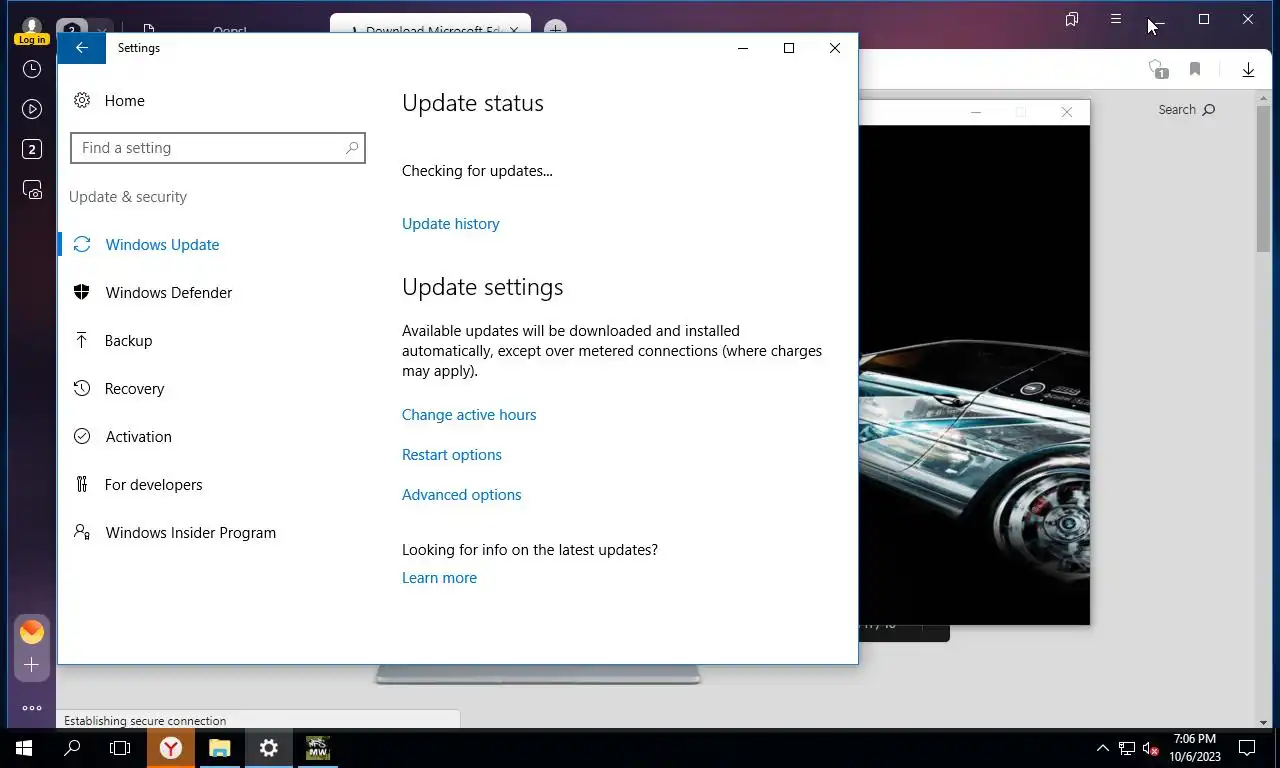The width and height of the screenshot is (1280, 768).
Task: Open the orange mail icon in sidebar
Action: pos(32,632)
